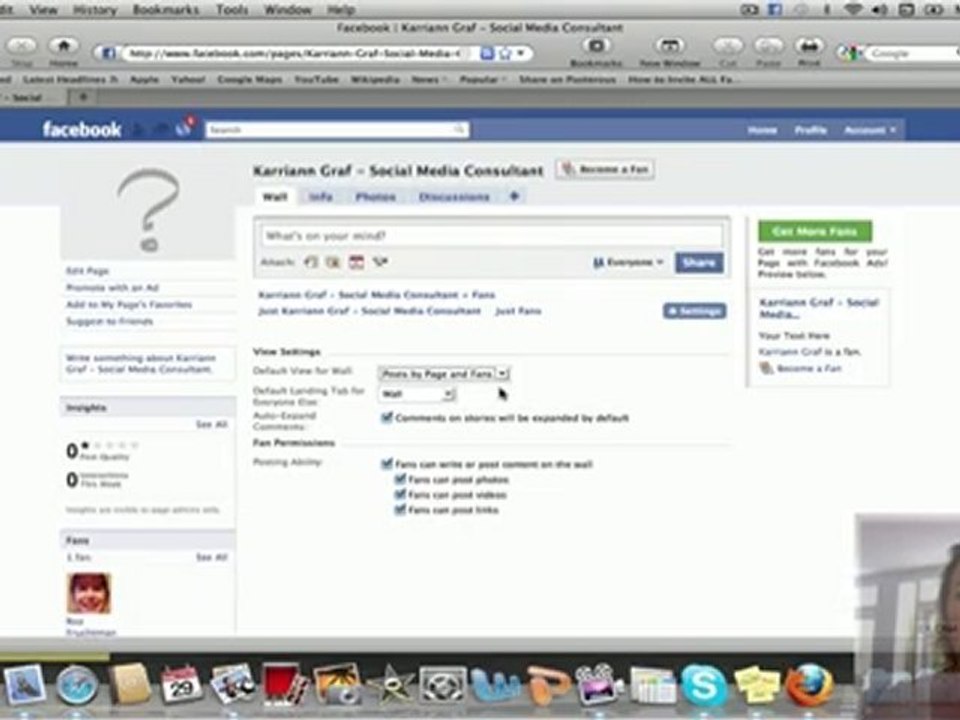The height and width of the screenshot is (720, 960).
Task: Open Default View for Wall dropdown
Action: tap(444, 373)
